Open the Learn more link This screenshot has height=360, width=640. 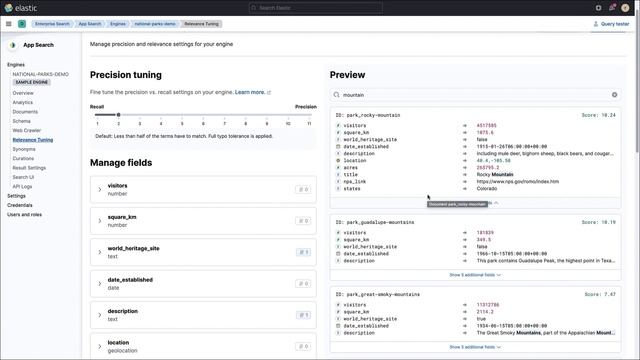click(249, 92)
